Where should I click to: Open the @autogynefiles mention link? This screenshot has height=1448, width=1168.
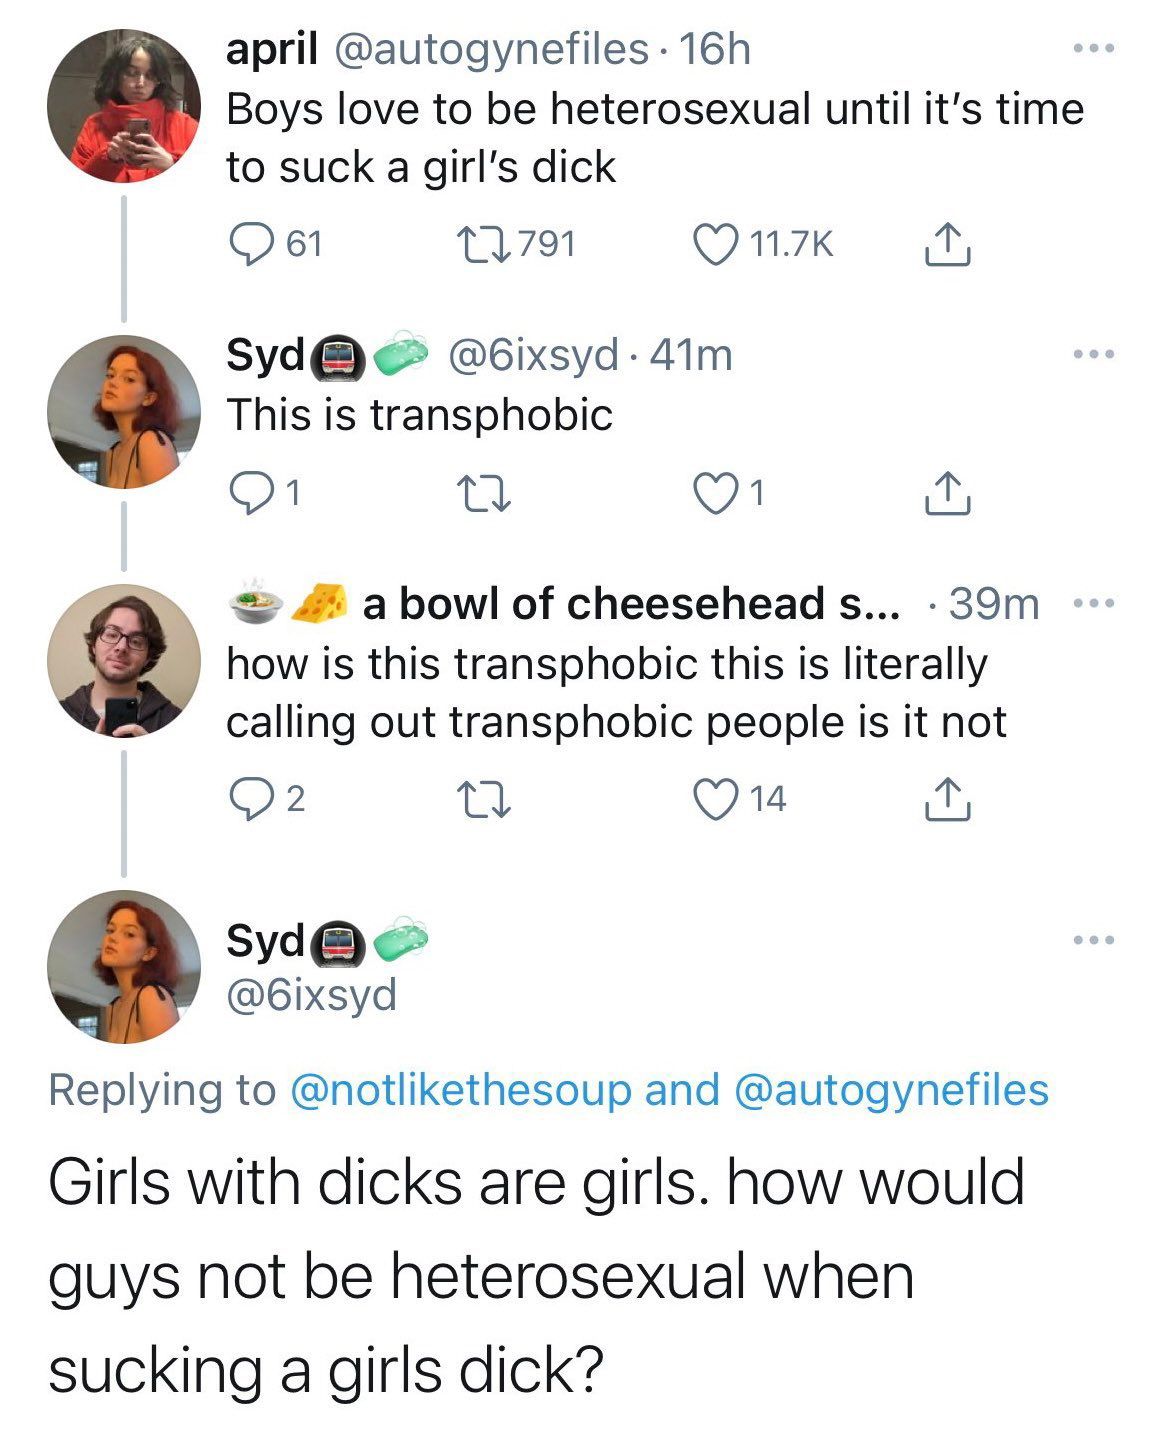(891, 1090)
